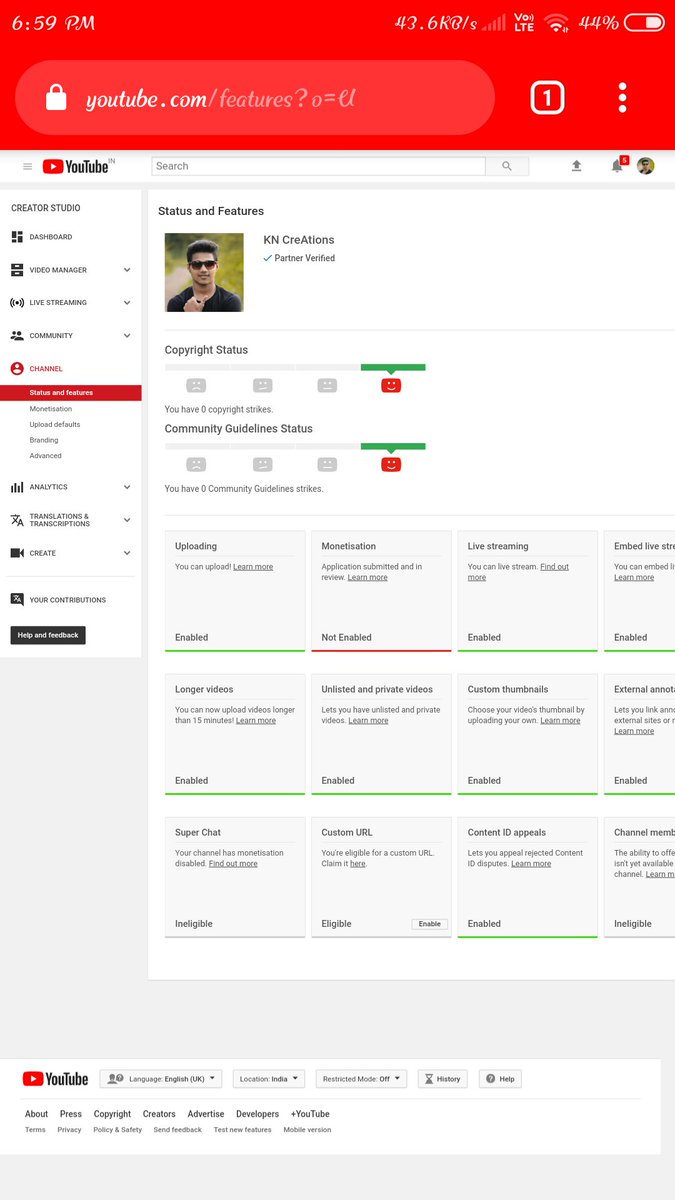Image resolution: width=675 pixels, height=1200 pixels.
Task: Expand the Create section chevron
Action: pyautogui.click(x=127, y=553)
